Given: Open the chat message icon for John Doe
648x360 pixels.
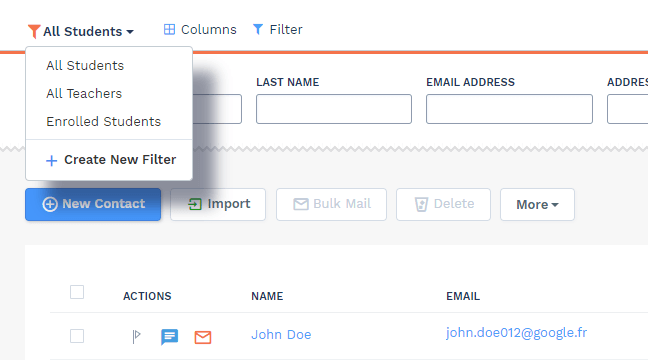Looking at the screenshot, I should click(169, 337).
